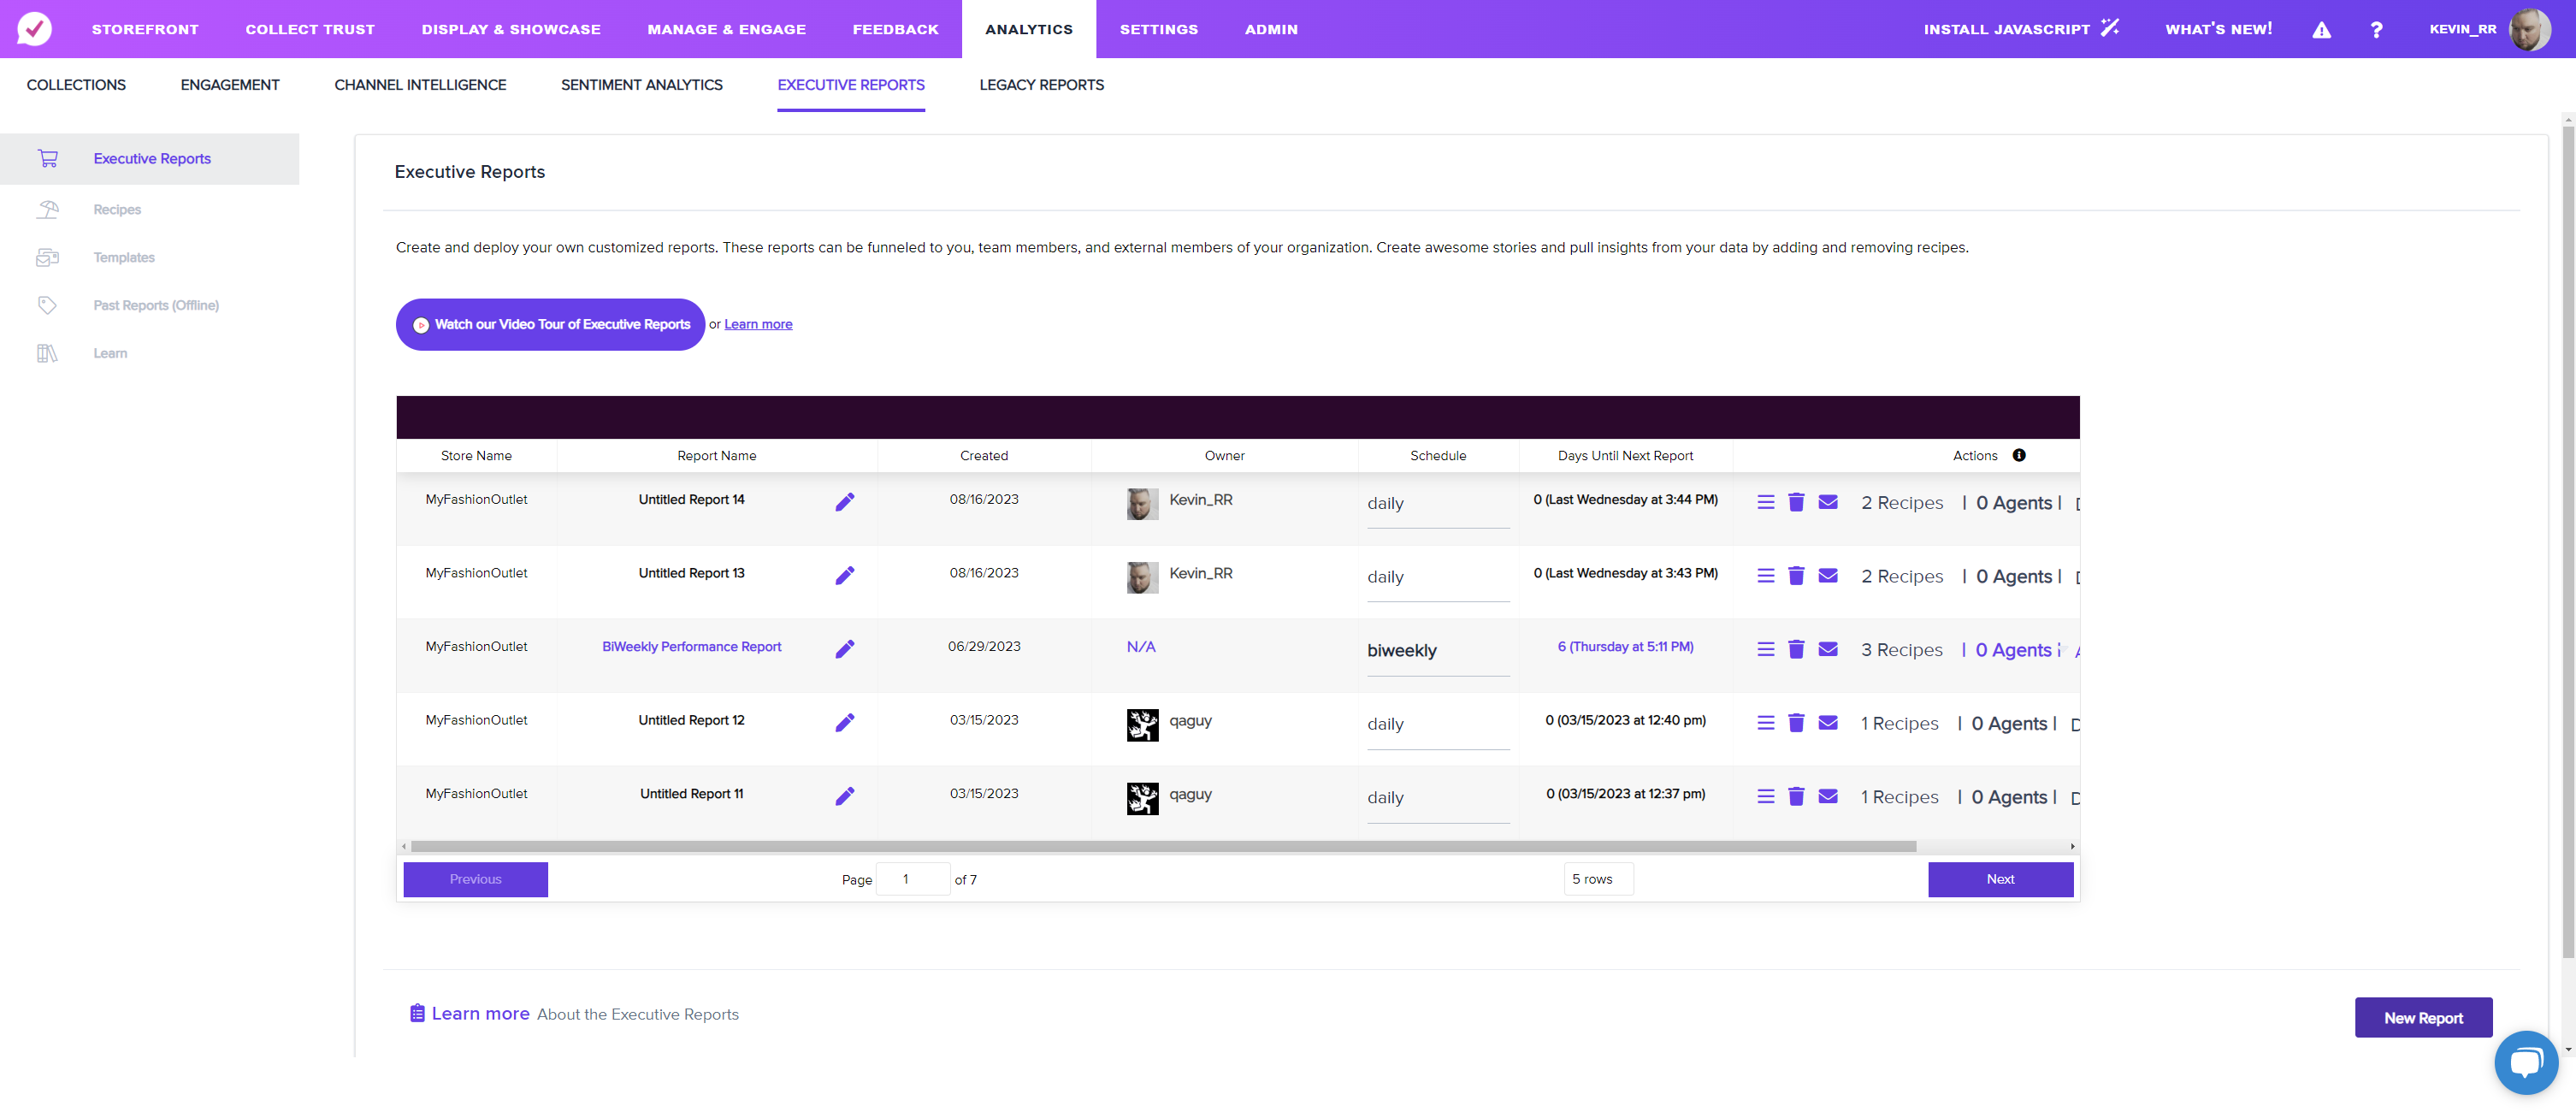Click the Kevin_RR profile avatar
This screenshot has height=1112, width=2576.
point(2531,29)
